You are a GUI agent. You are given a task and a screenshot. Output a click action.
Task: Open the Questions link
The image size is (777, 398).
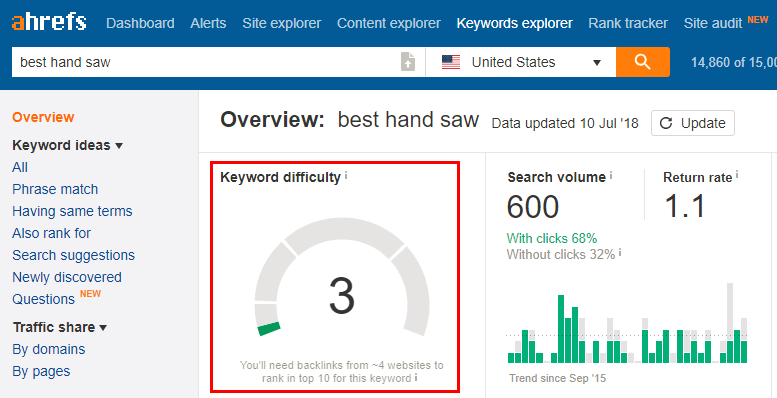[x=43, y=299]
